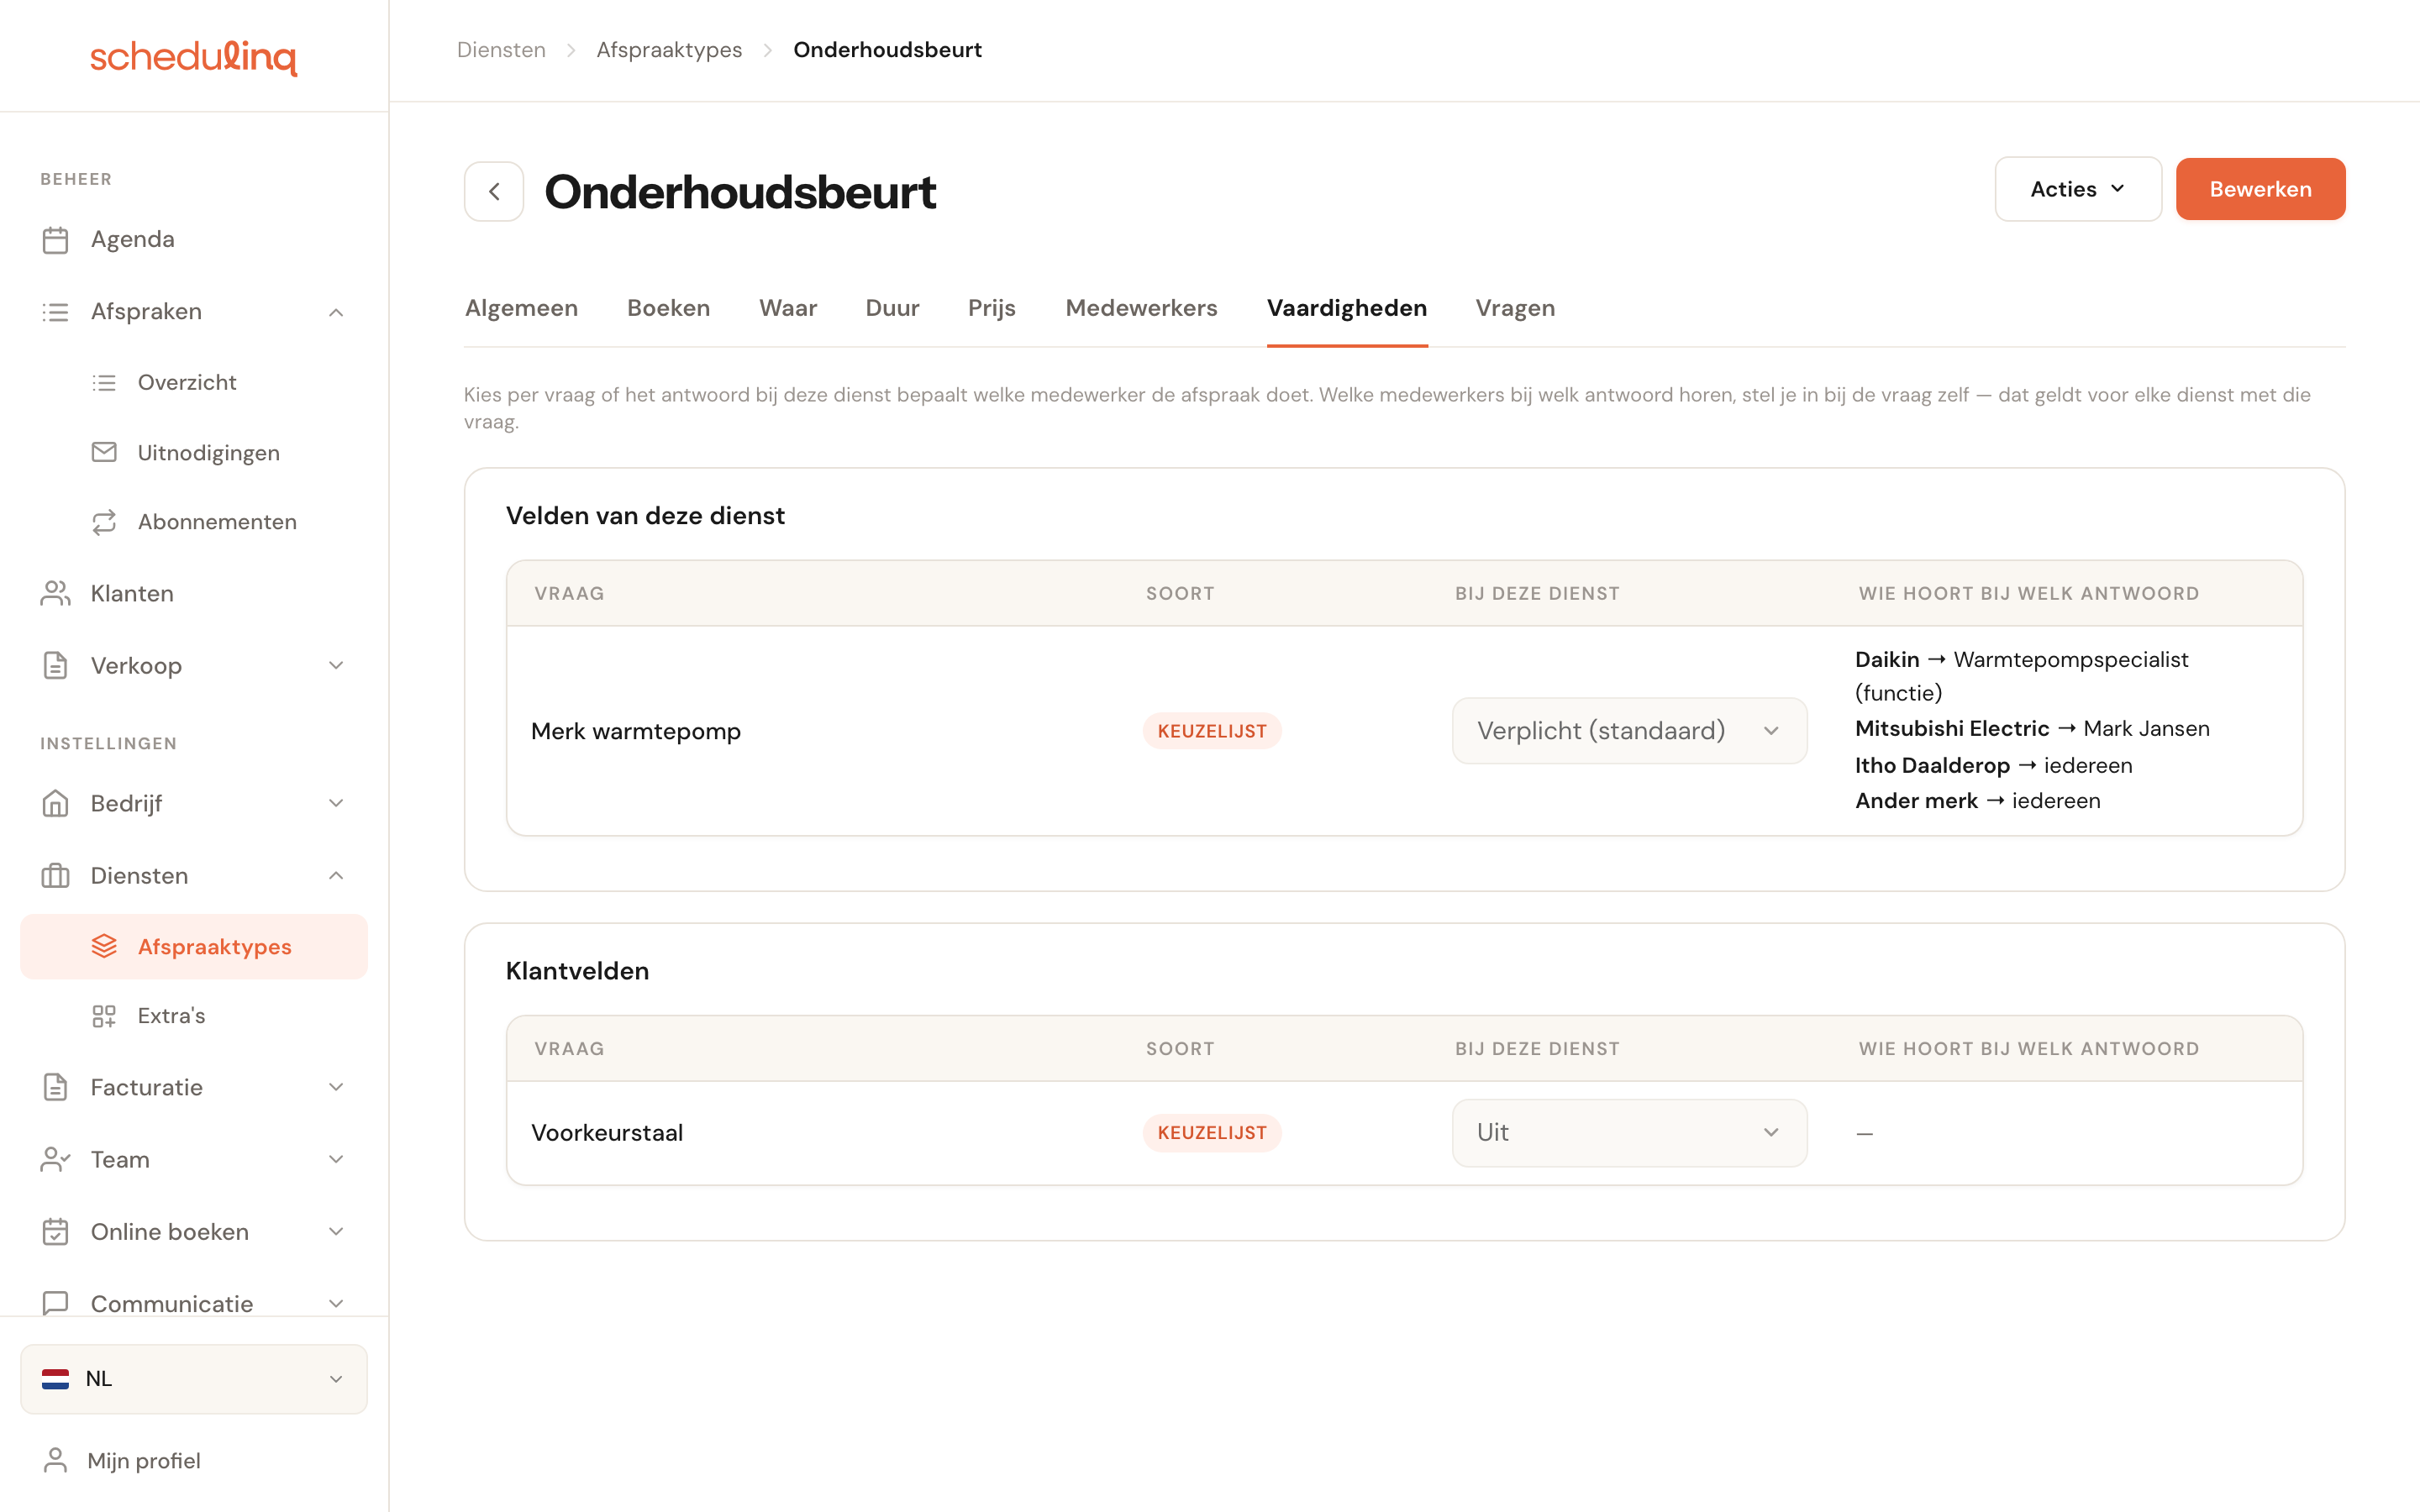Click the Uitnodigingen envelope icon

pyautogui.click(x=104, y=452)
